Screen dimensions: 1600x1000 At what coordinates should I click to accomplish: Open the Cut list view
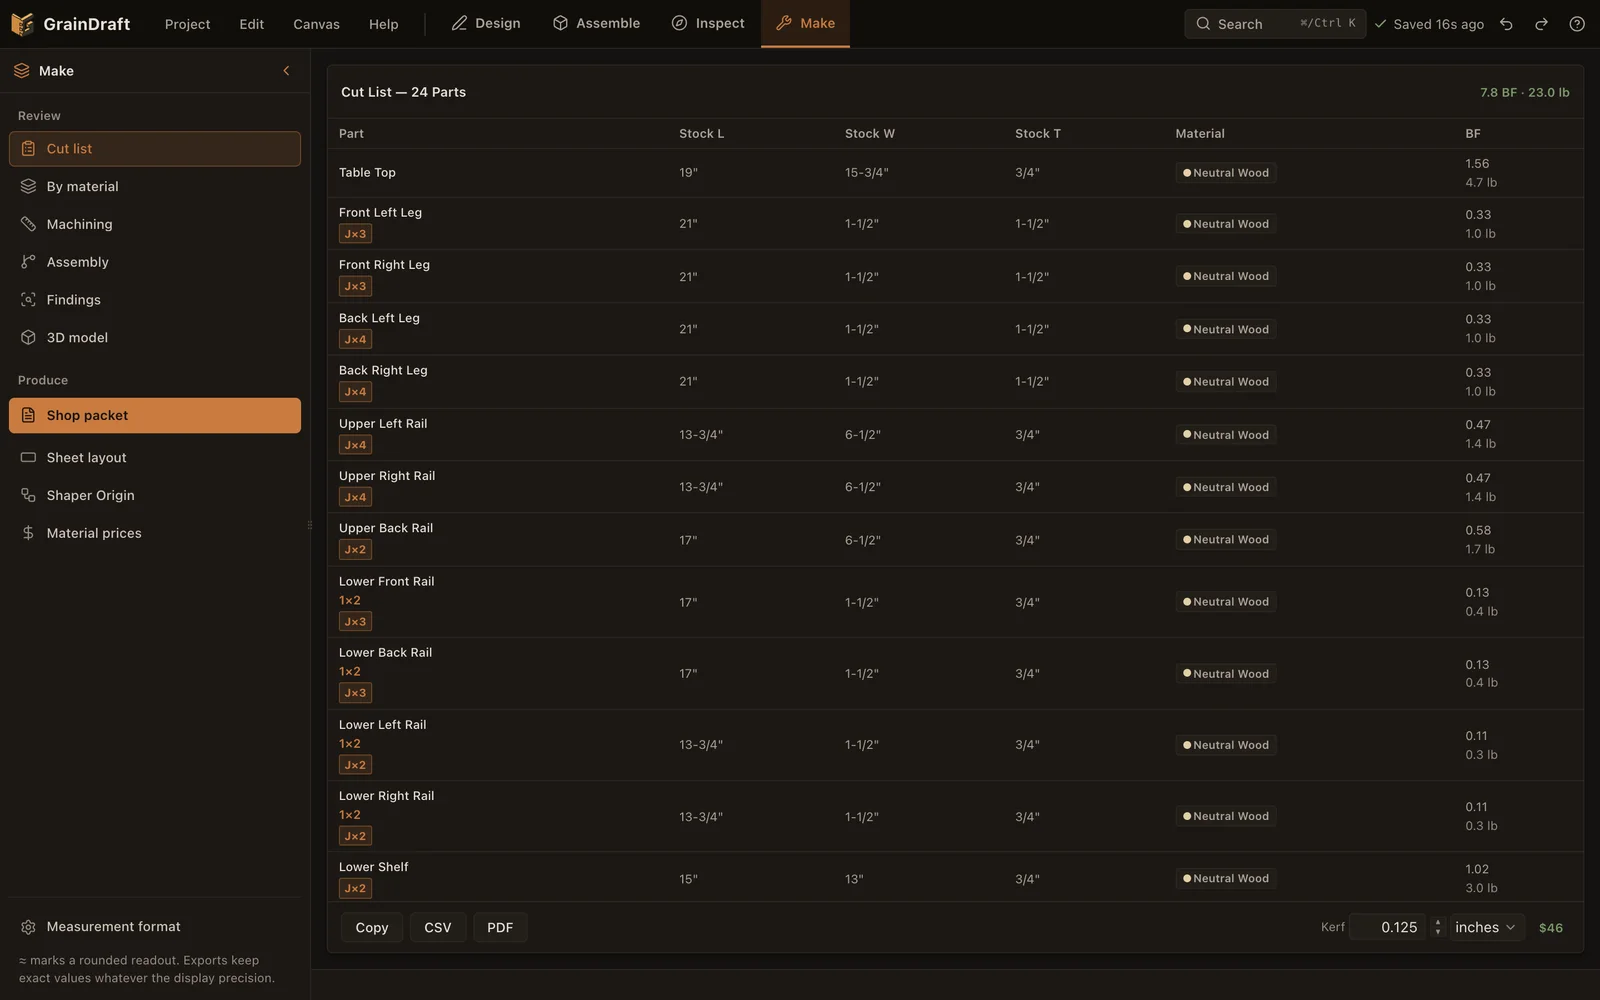[x=155, y=149]
